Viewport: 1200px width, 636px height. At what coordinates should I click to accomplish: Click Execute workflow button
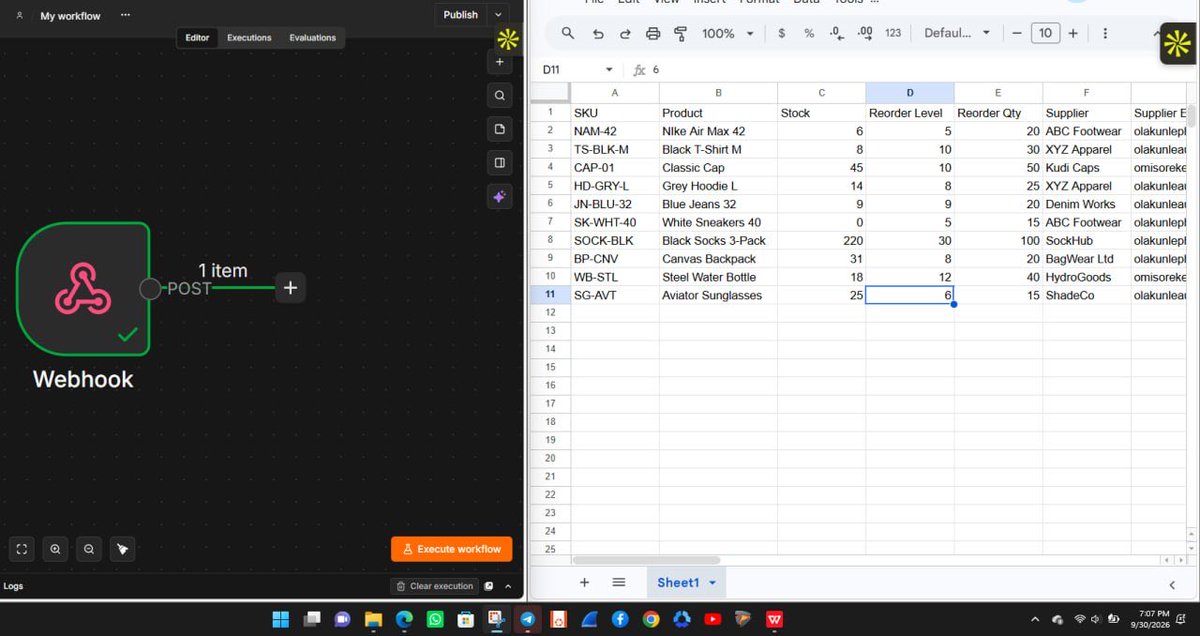(x=452, y=549)
